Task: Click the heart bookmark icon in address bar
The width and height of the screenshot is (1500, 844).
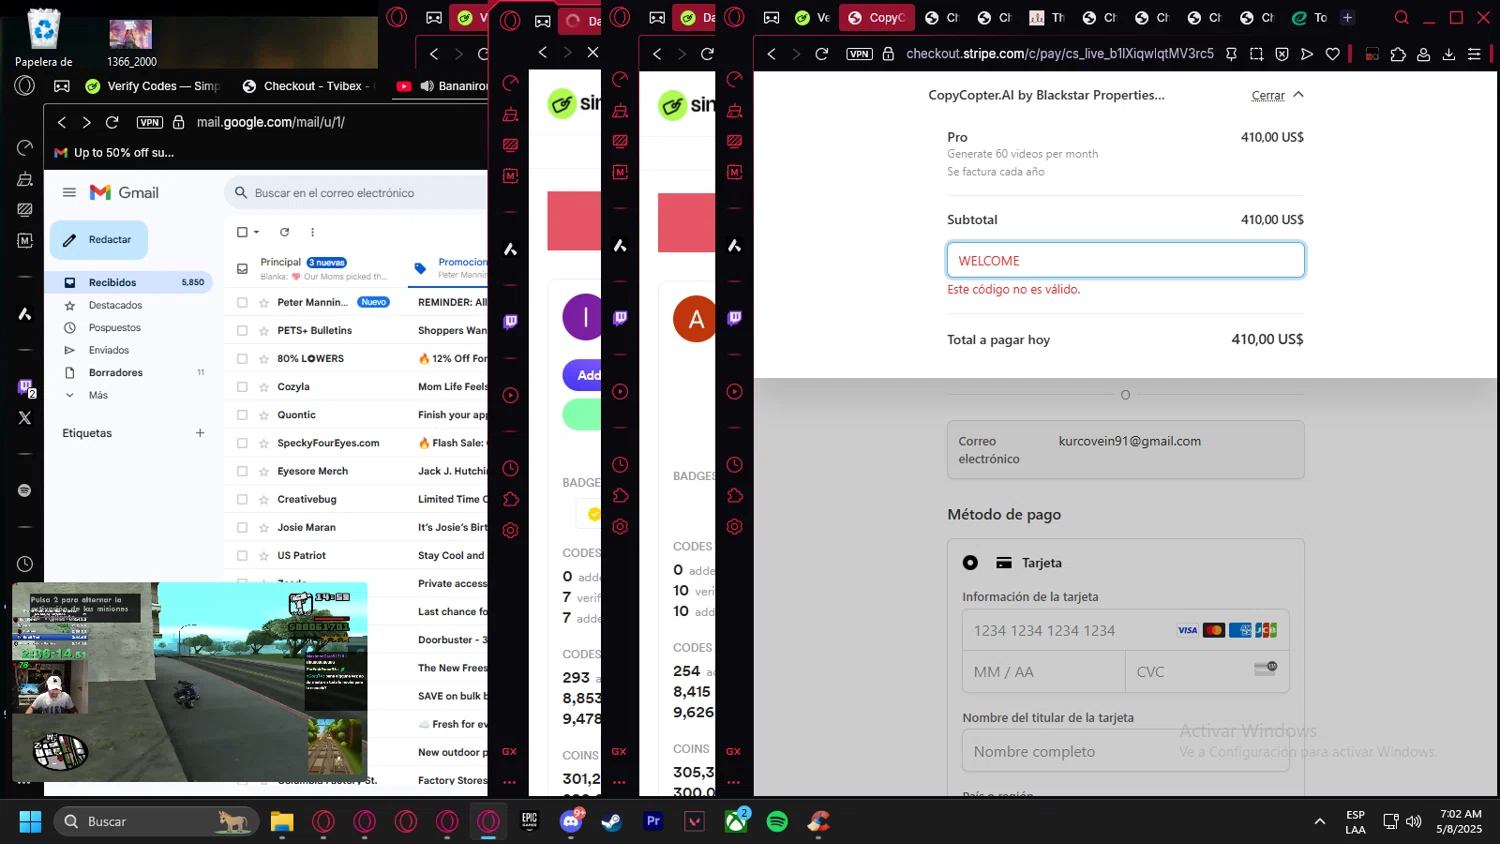Action: (1332, 54)
